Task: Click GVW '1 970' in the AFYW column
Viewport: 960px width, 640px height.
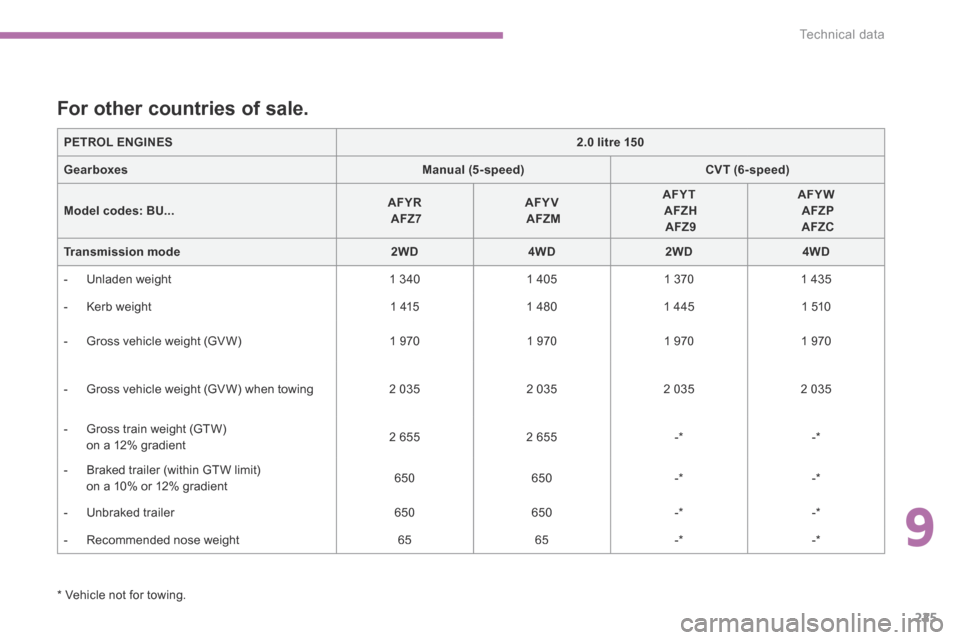Action: [816, 341]
